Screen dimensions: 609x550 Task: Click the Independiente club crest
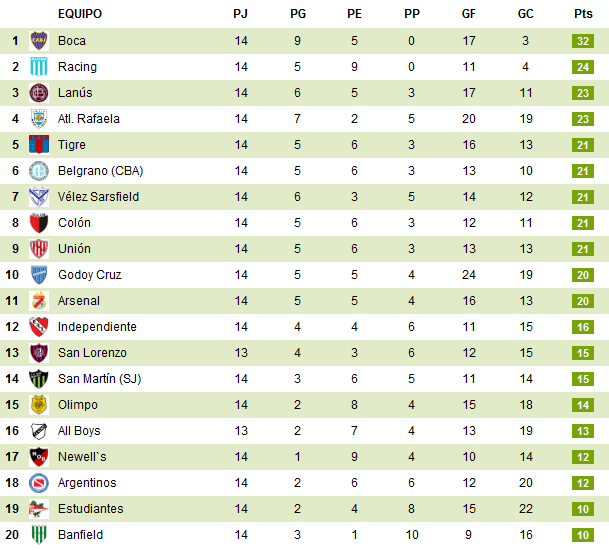(39, 327)
